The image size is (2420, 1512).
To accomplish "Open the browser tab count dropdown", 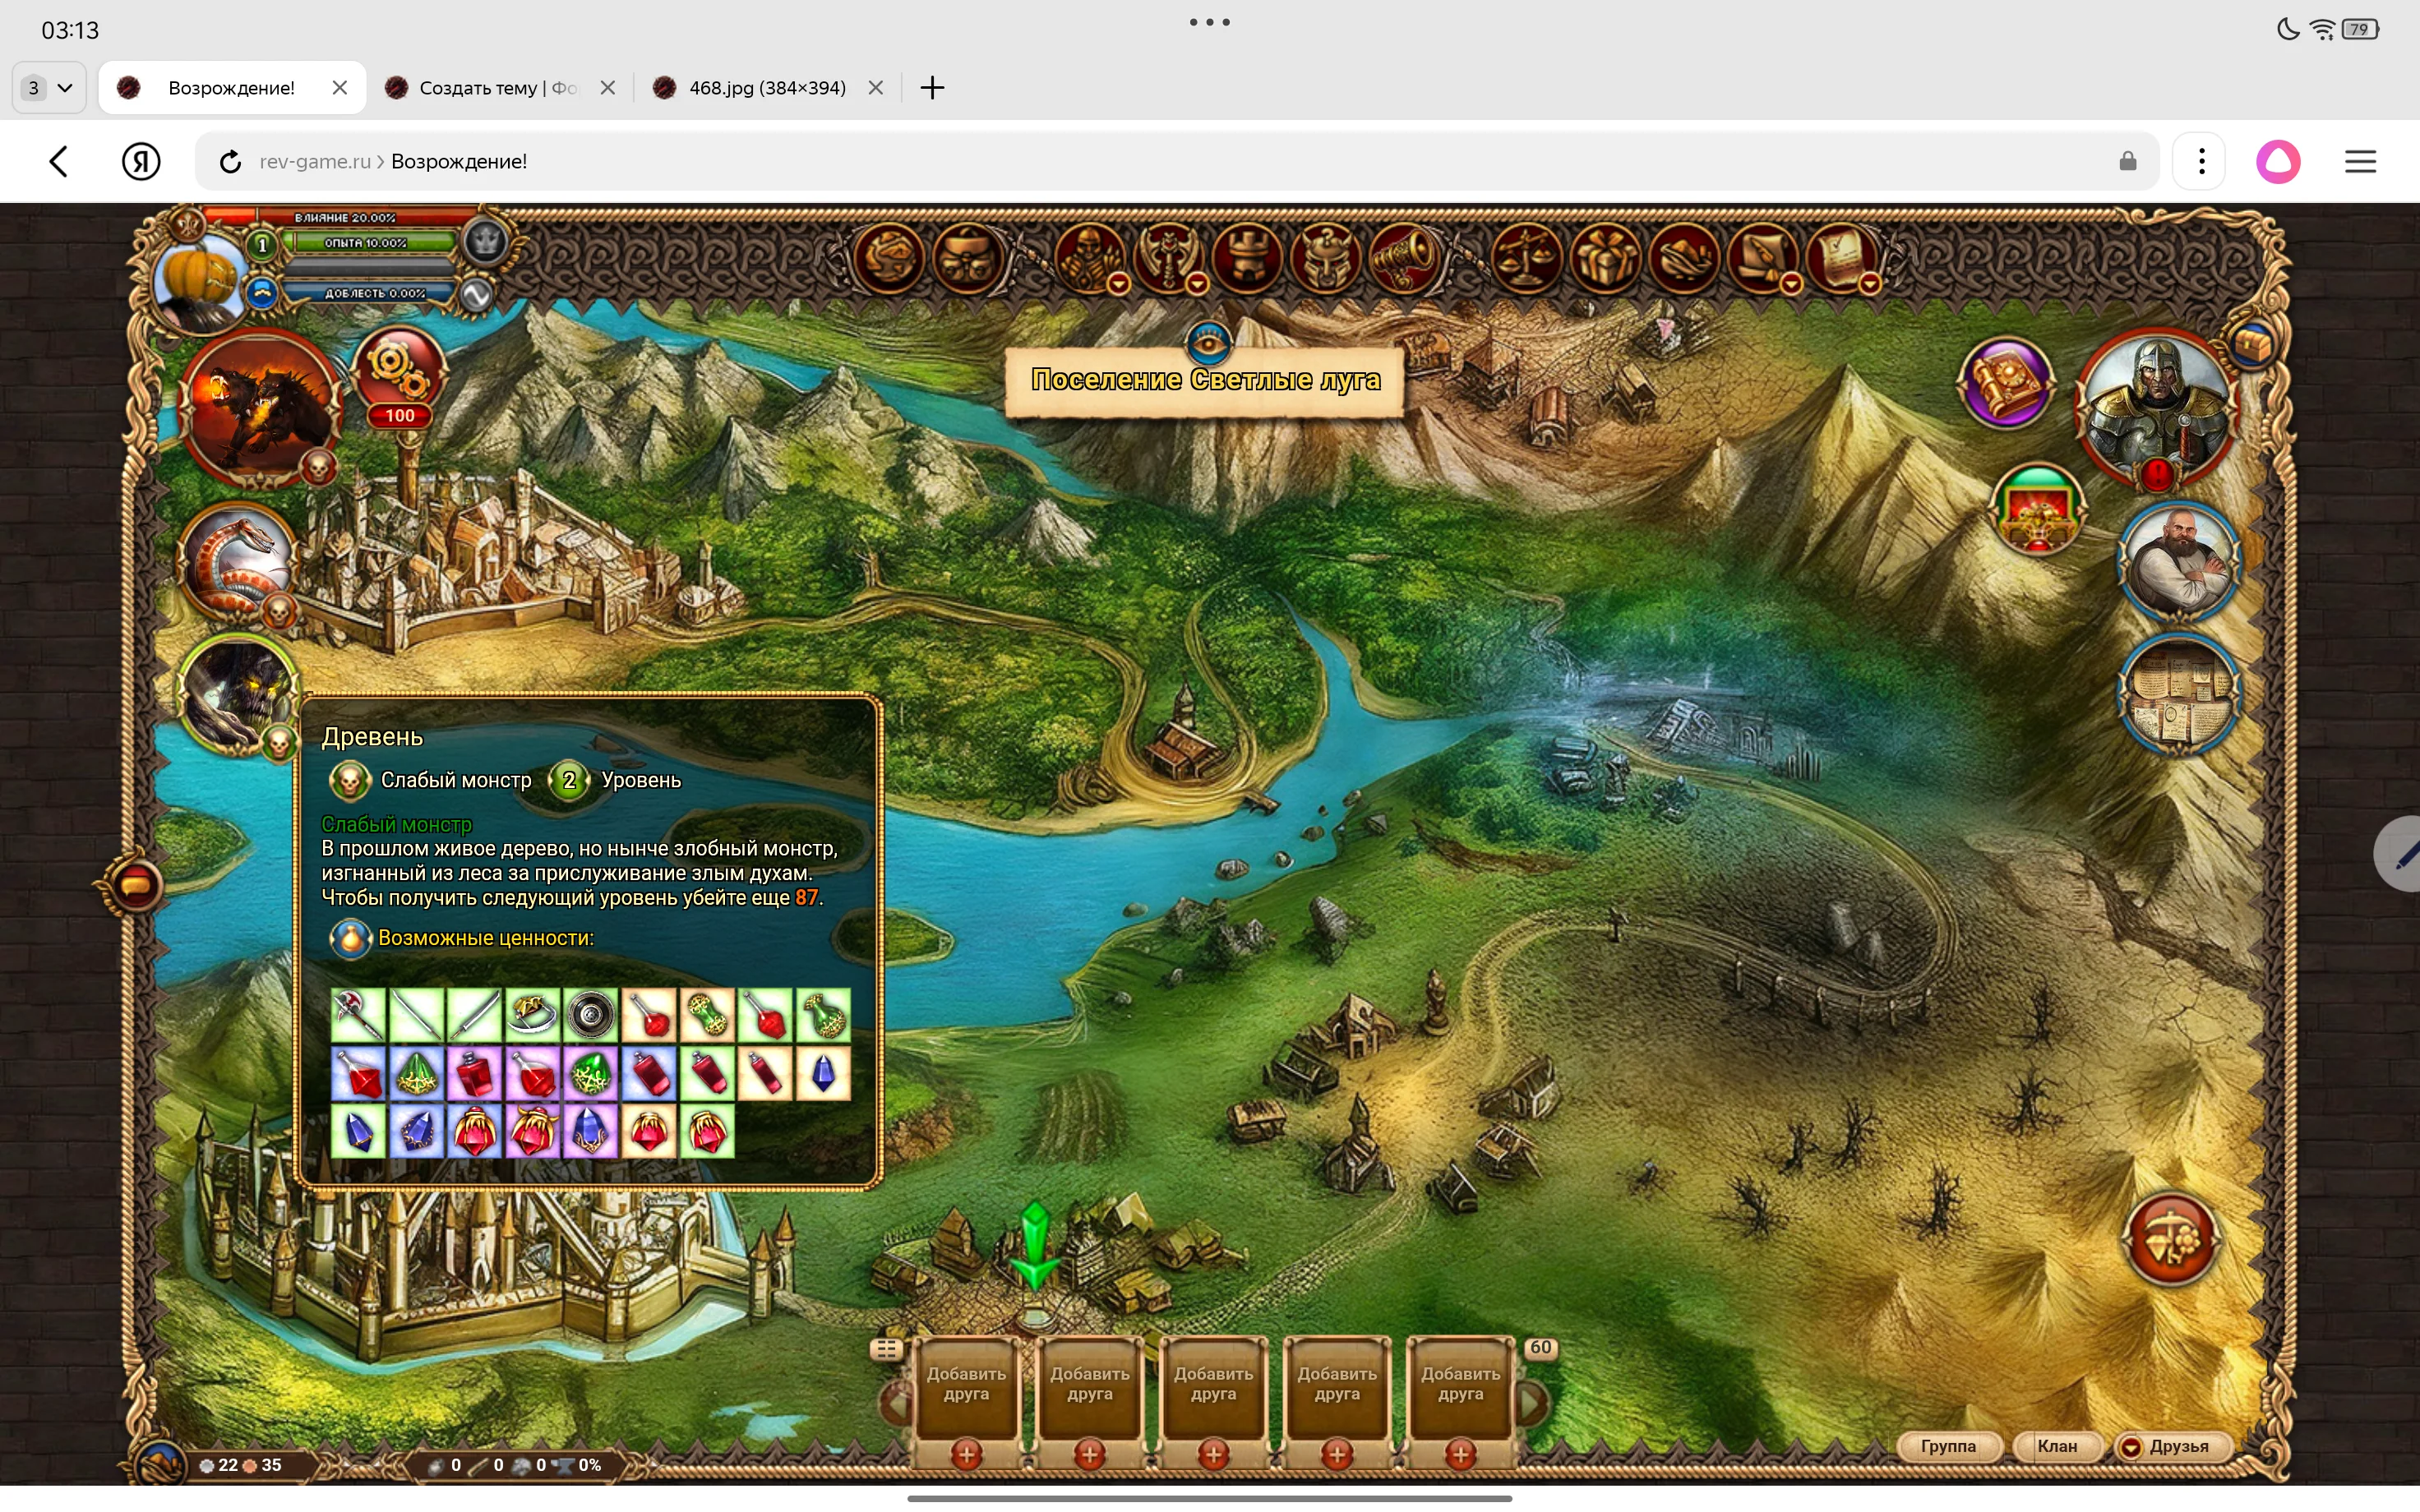I will (x=48, y=88).
